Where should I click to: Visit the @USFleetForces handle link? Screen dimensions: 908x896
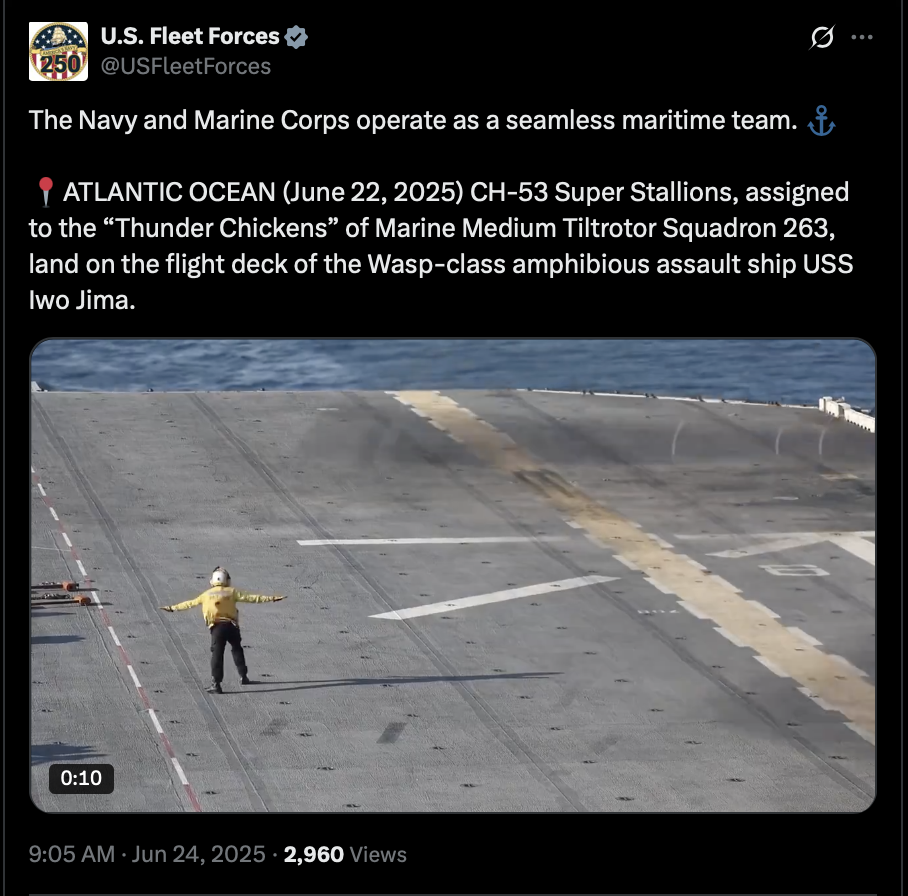[x=186, y=66]
